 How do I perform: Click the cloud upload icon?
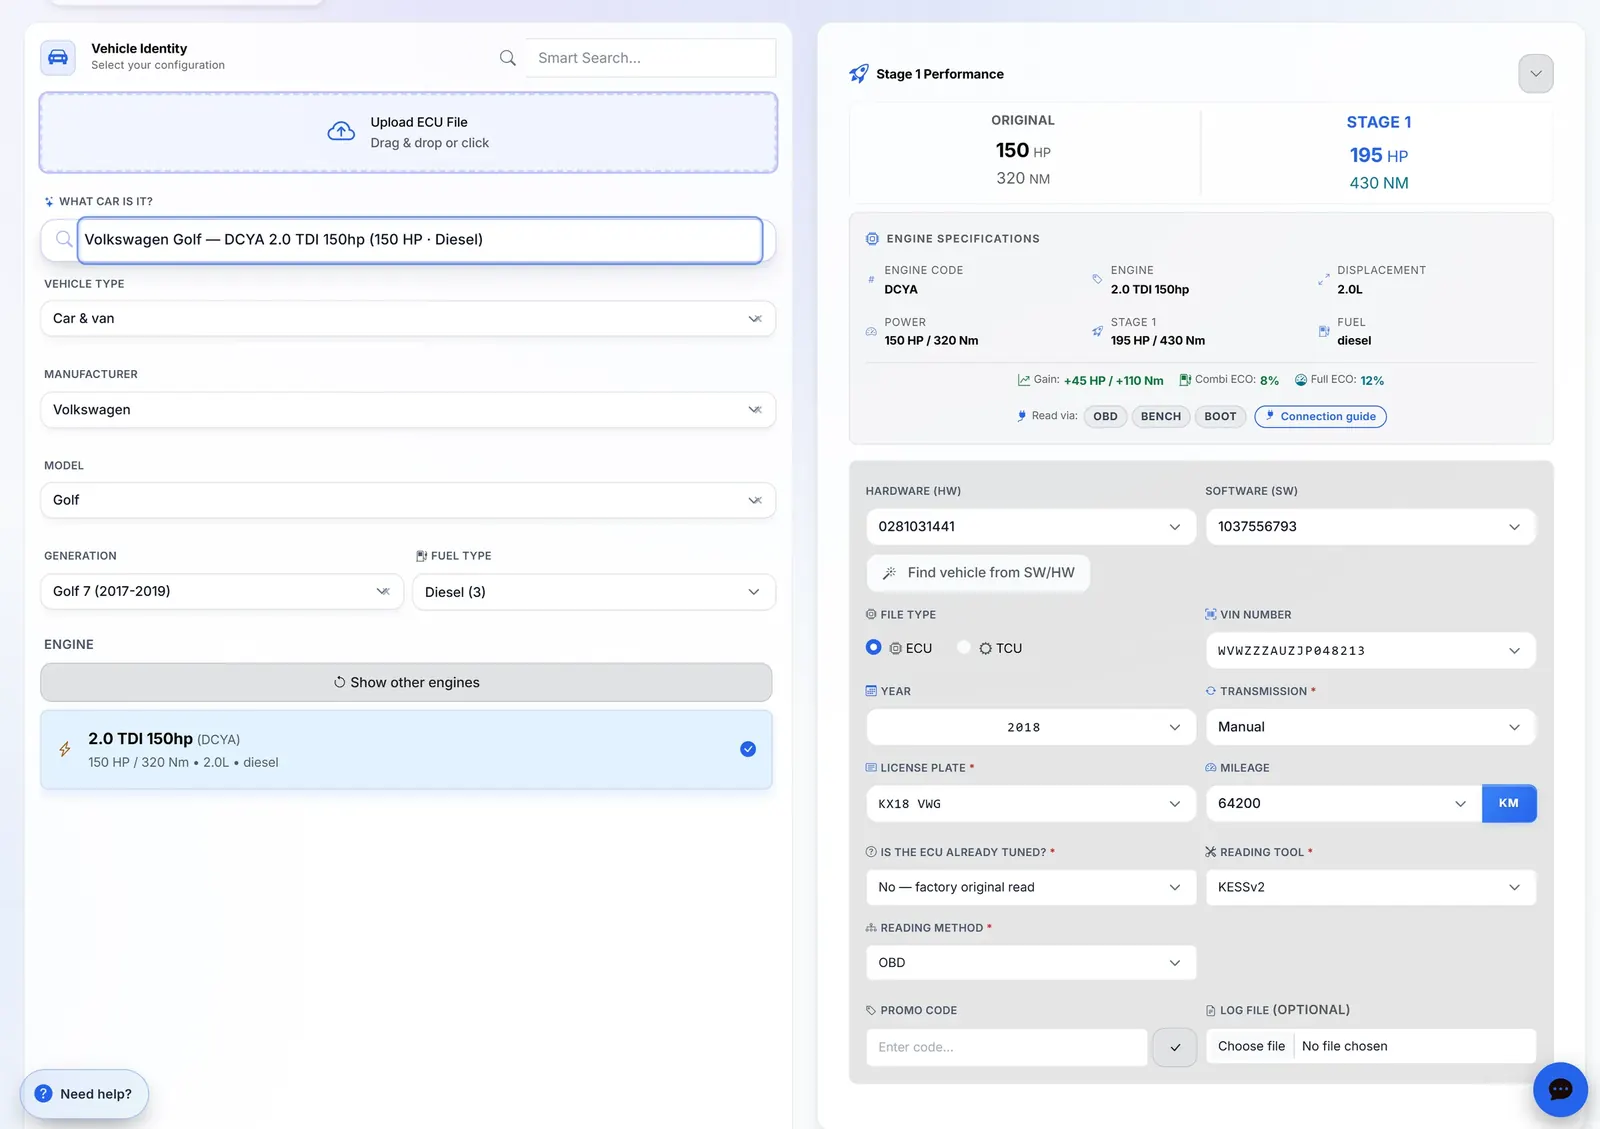tap(341, 132)
